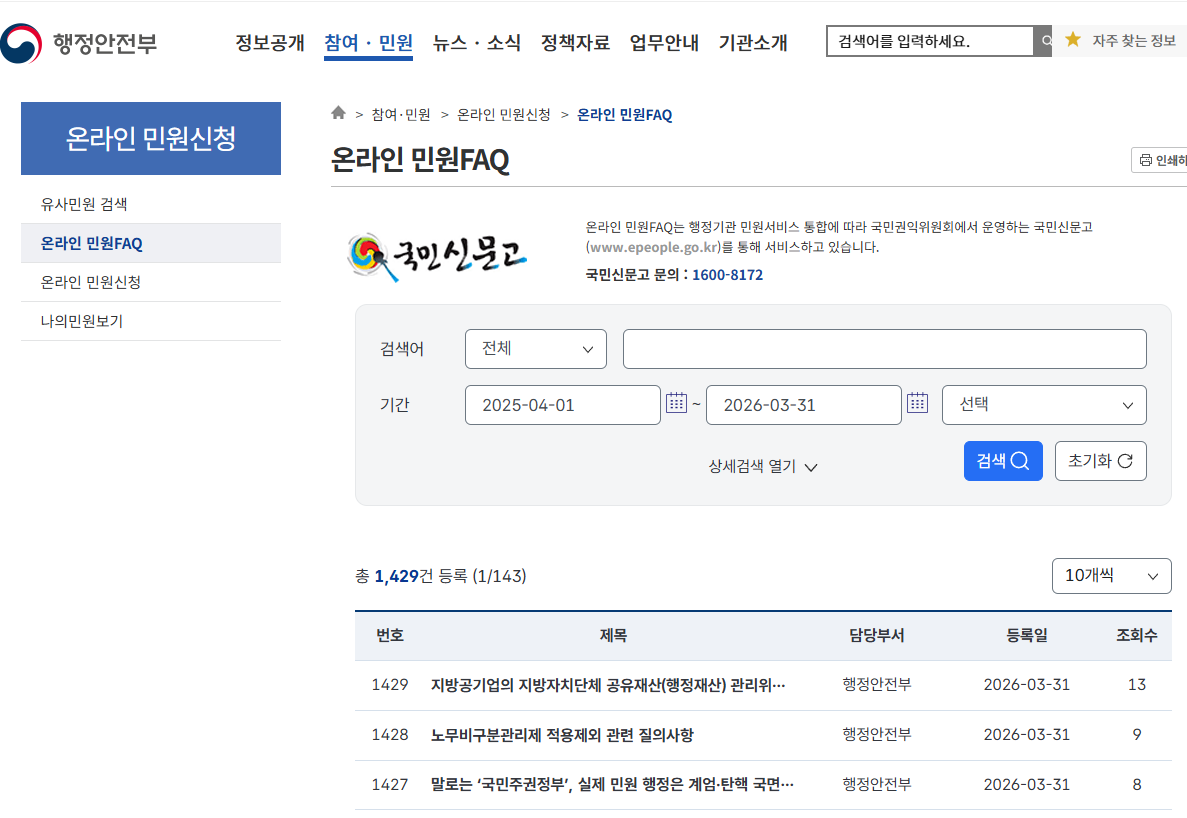Click the 등록일 column header
Screen dimensions: 1187x818
[1027, 636]
